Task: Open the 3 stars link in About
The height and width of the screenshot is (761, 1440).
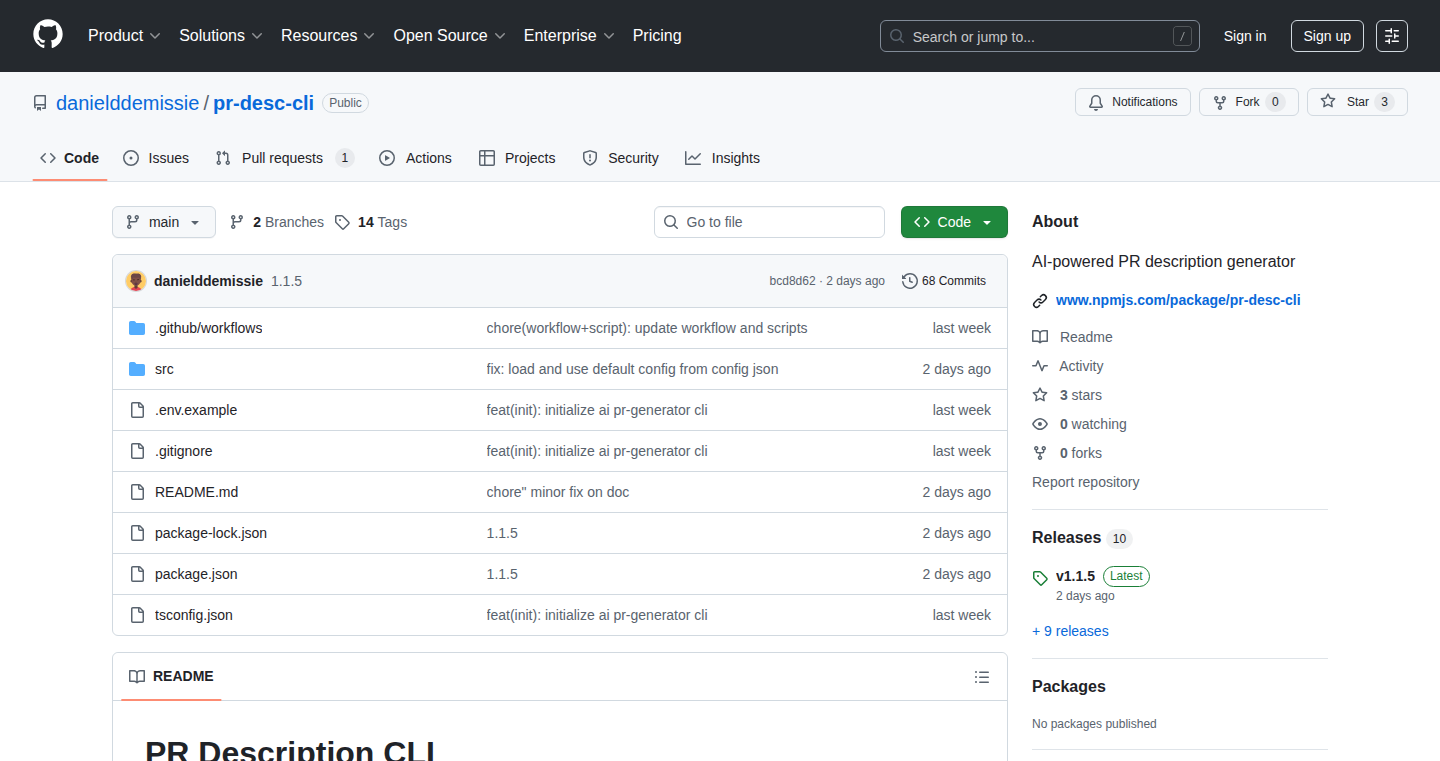Action: (x=1081, y=395)
